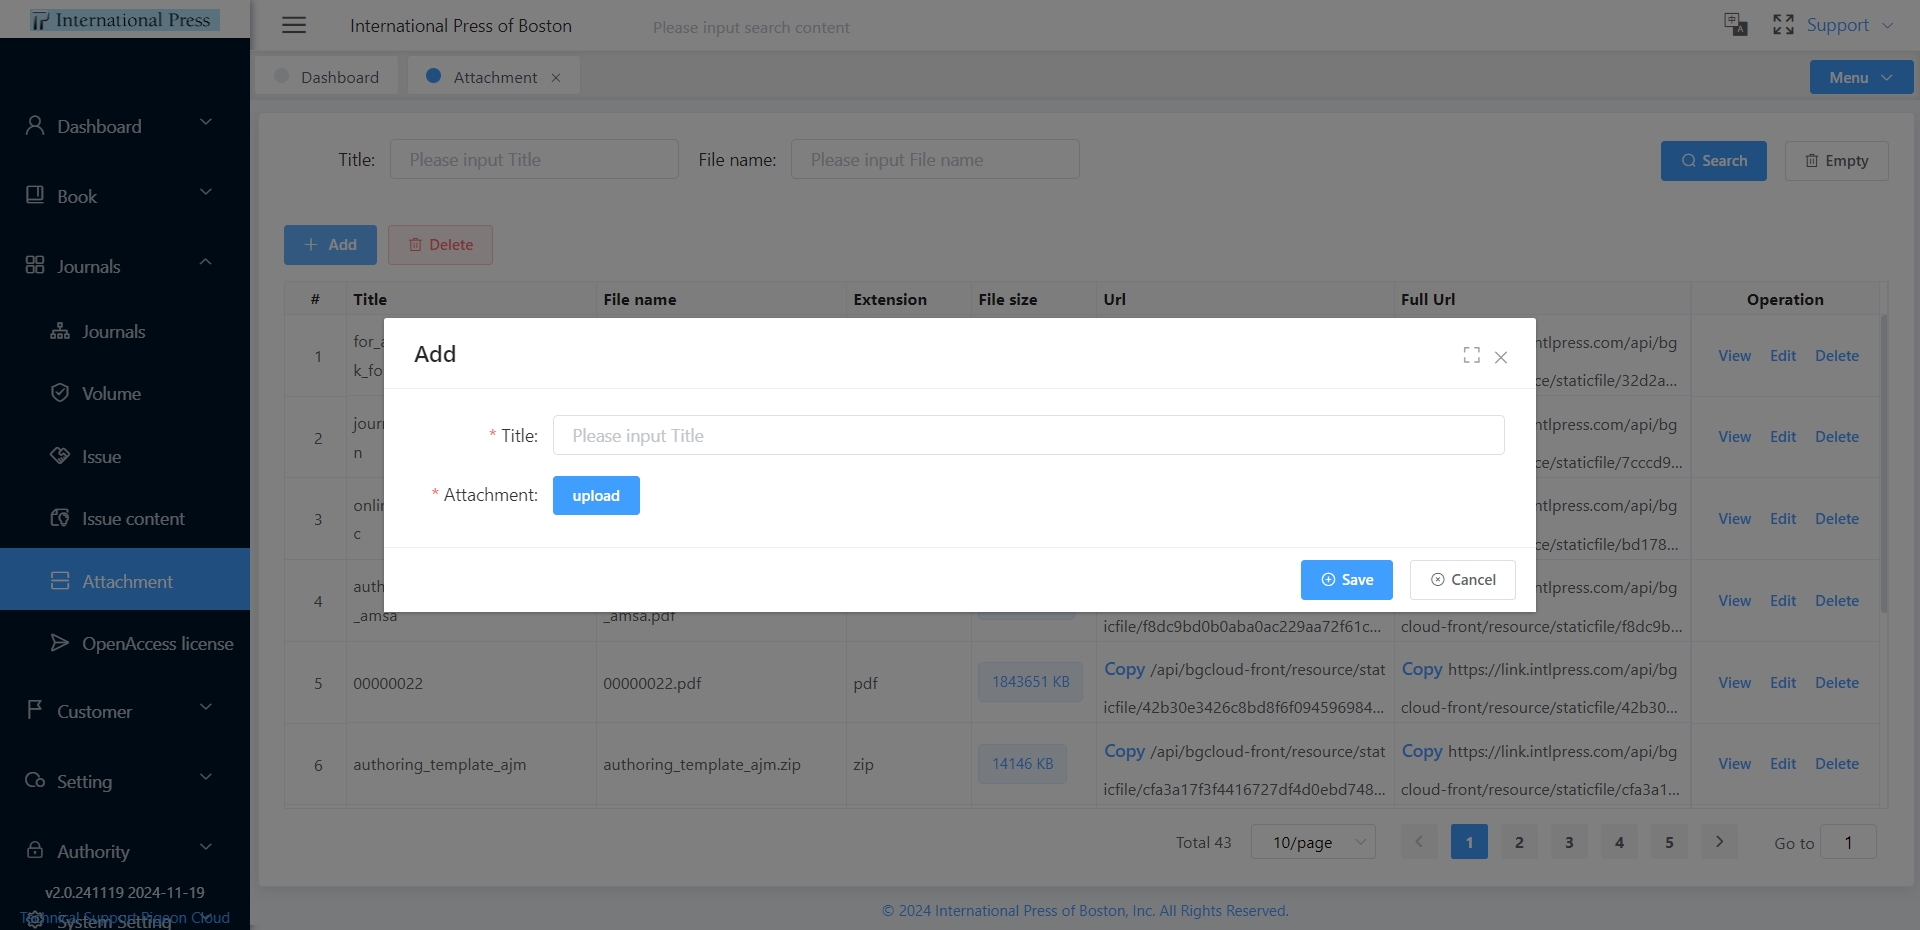Go to page 3 of results
This screenshot has width=1920, height=930.
pyautogui.click(x=1568, y=842)
